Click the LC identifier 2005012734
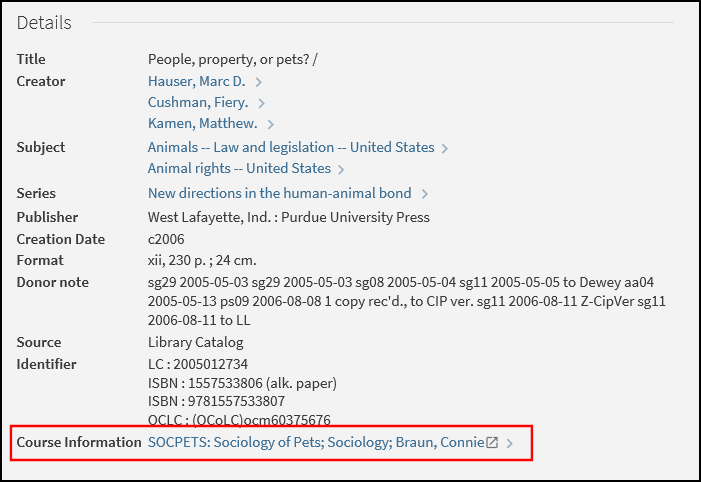 210,364
